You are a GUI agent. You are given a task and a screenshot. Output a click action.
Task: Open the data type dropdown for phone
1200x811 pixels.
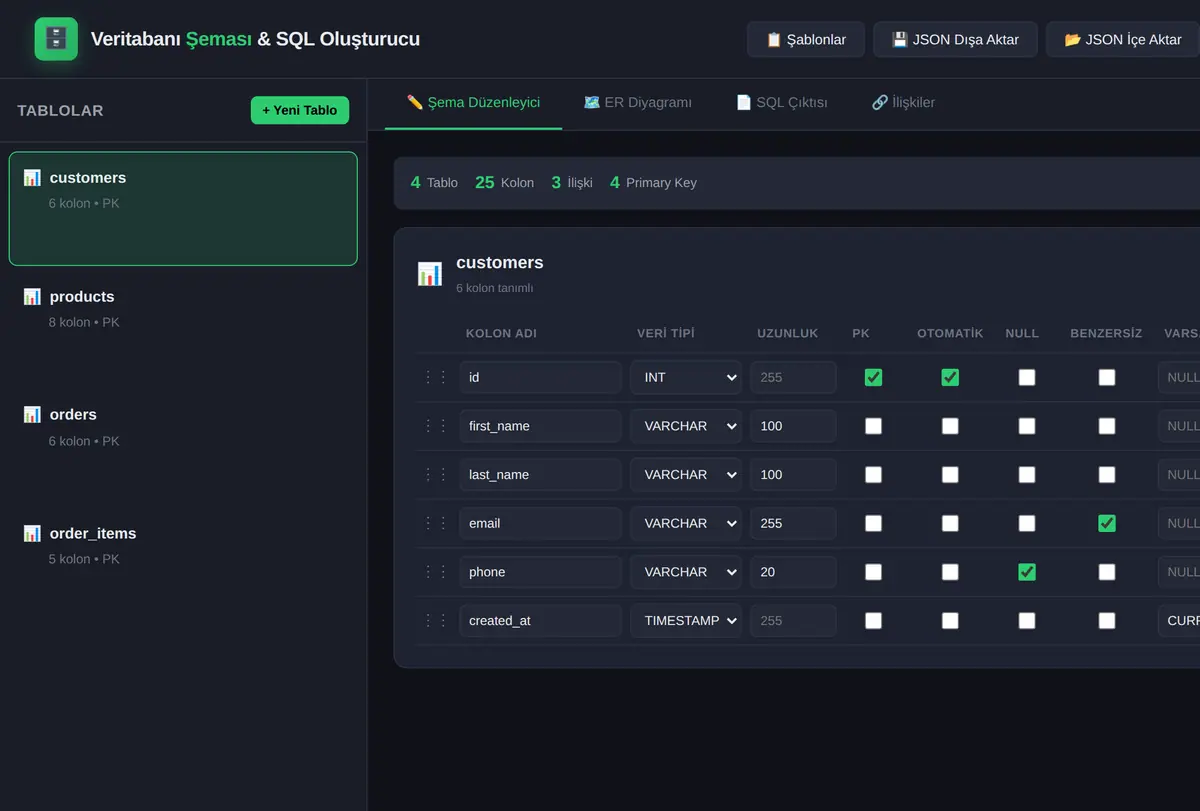coord(686,572)
